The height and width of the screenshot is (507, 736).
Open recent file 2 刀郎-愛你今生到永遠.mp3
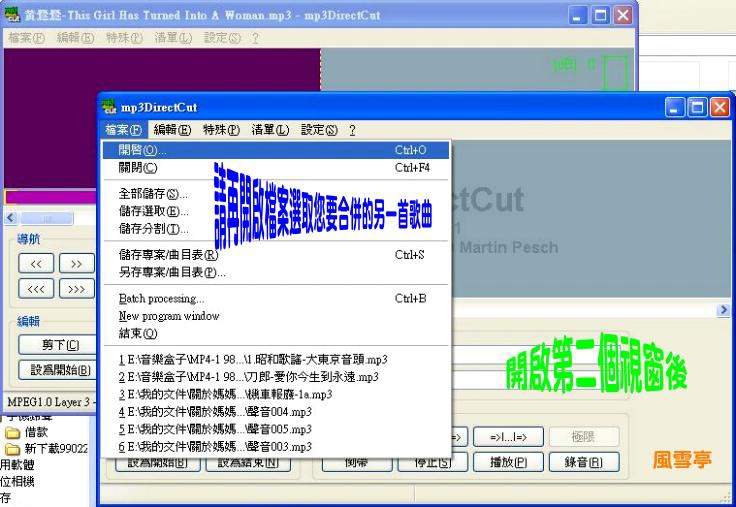pyautogui.click(x=276, y=377)
